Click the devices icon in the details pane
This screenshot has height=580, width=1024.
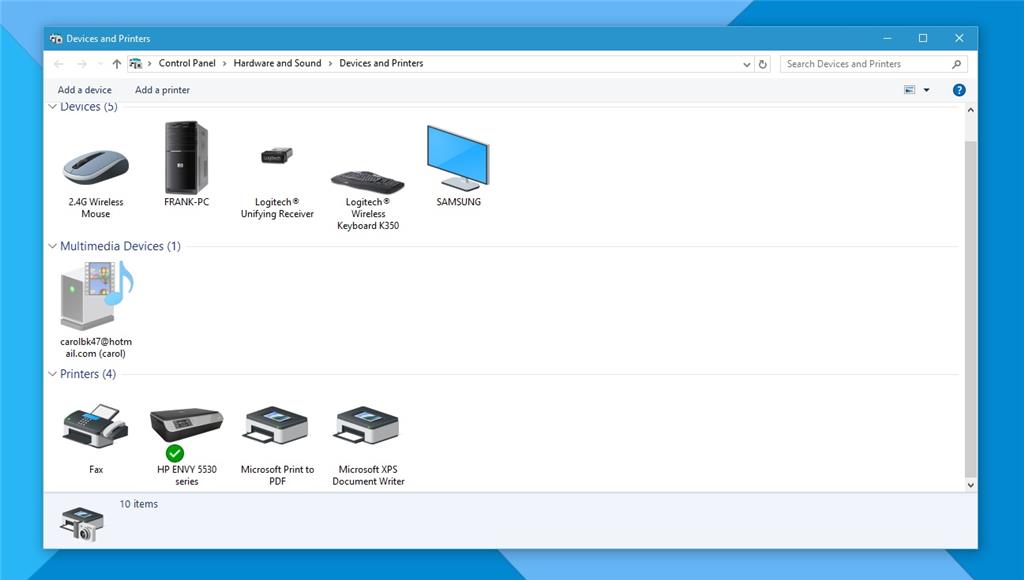click(82, 524)
